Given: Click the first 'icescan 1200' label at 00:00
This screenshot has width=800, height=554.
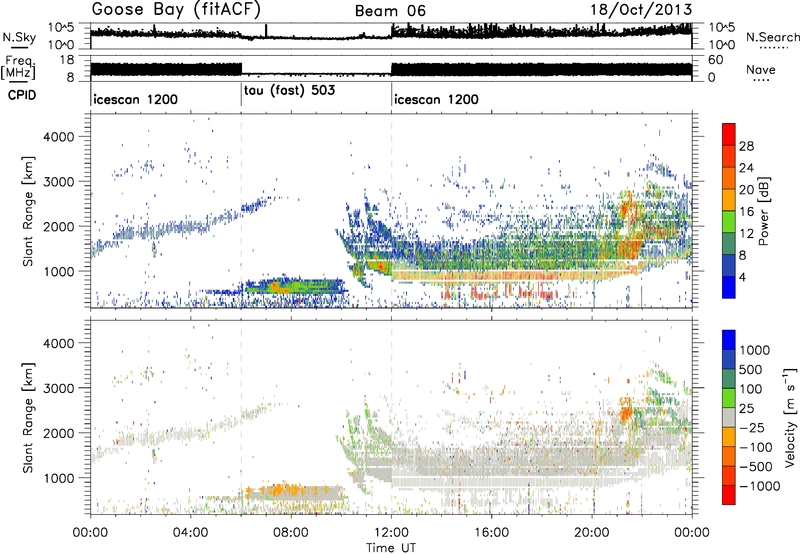Looking at the screenshot, I should coord(136,99).
